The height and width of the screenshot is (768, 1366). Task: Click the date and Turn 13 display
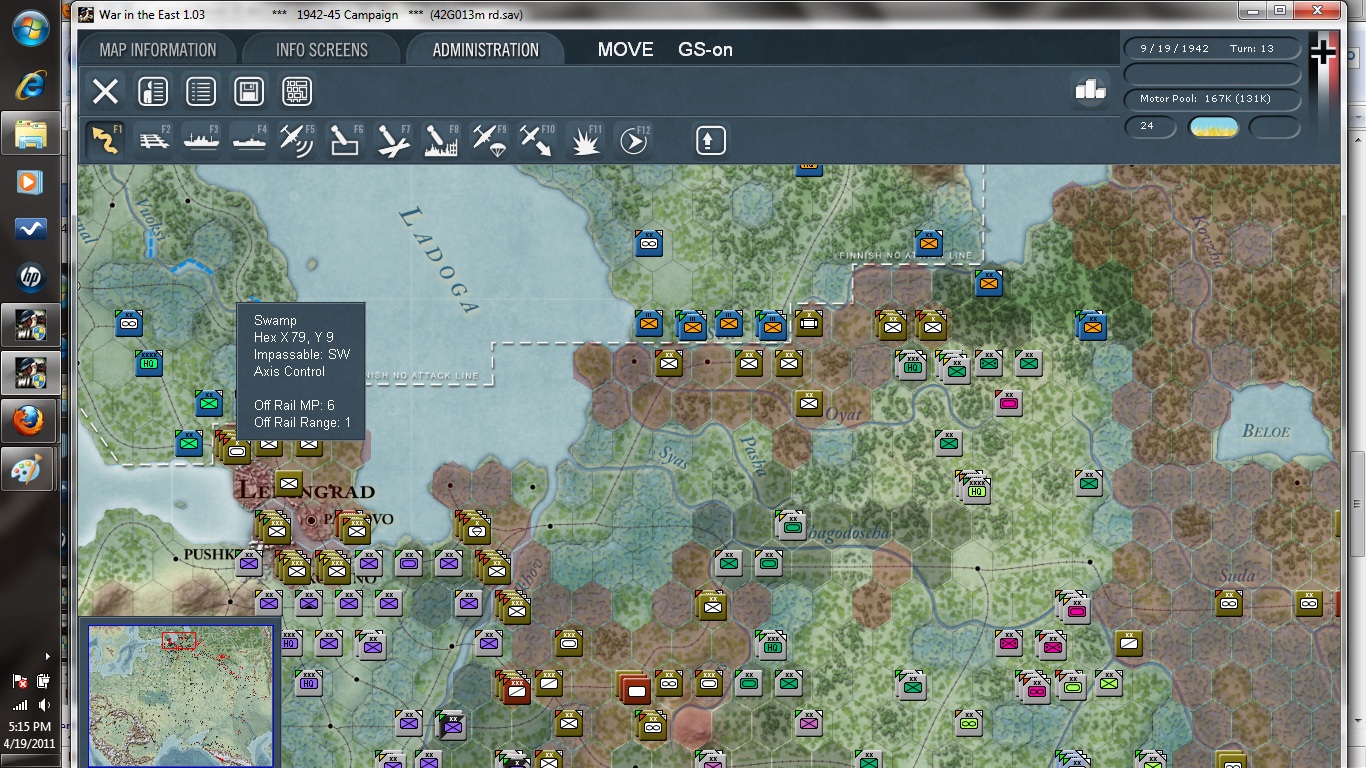[1213, 49]
